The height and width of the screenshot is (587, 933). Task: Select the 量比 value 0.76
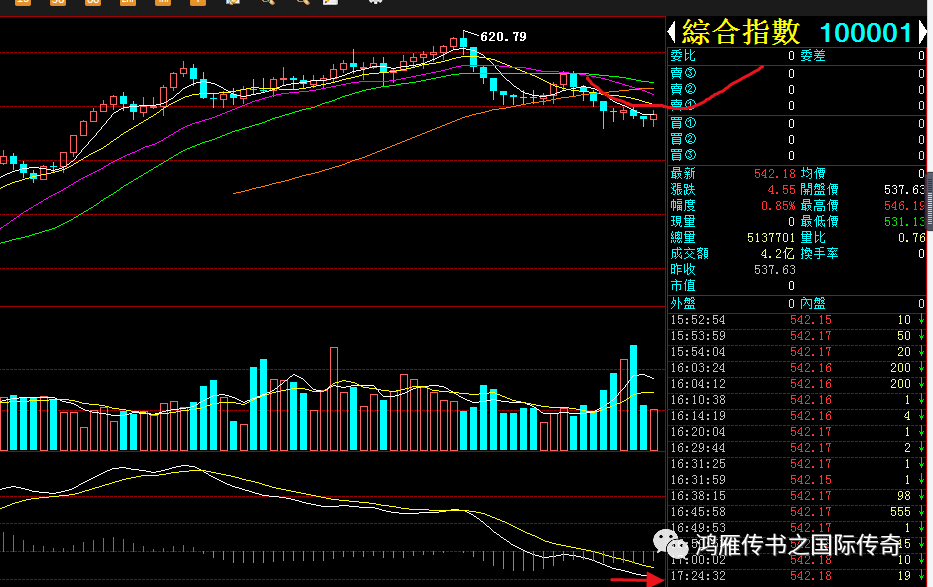(912, 238)
